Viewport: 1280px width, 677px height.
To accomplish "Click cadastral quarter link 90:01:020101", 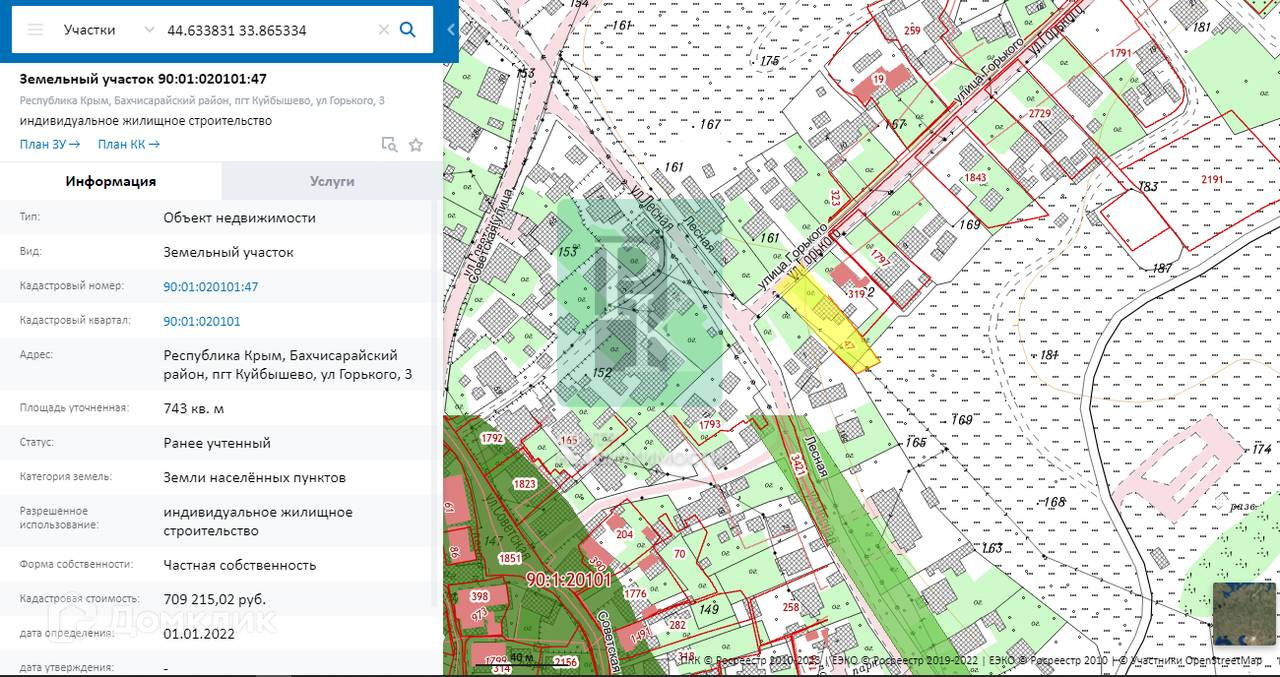I will point(202,321).
